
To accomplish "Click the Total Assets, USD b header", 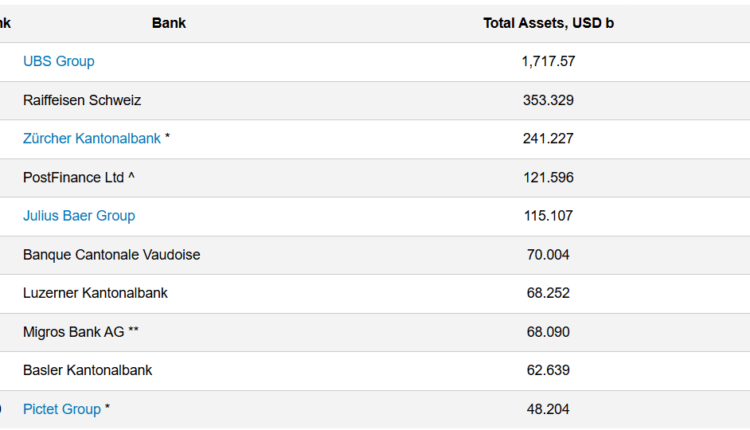I will coord(548,23).
